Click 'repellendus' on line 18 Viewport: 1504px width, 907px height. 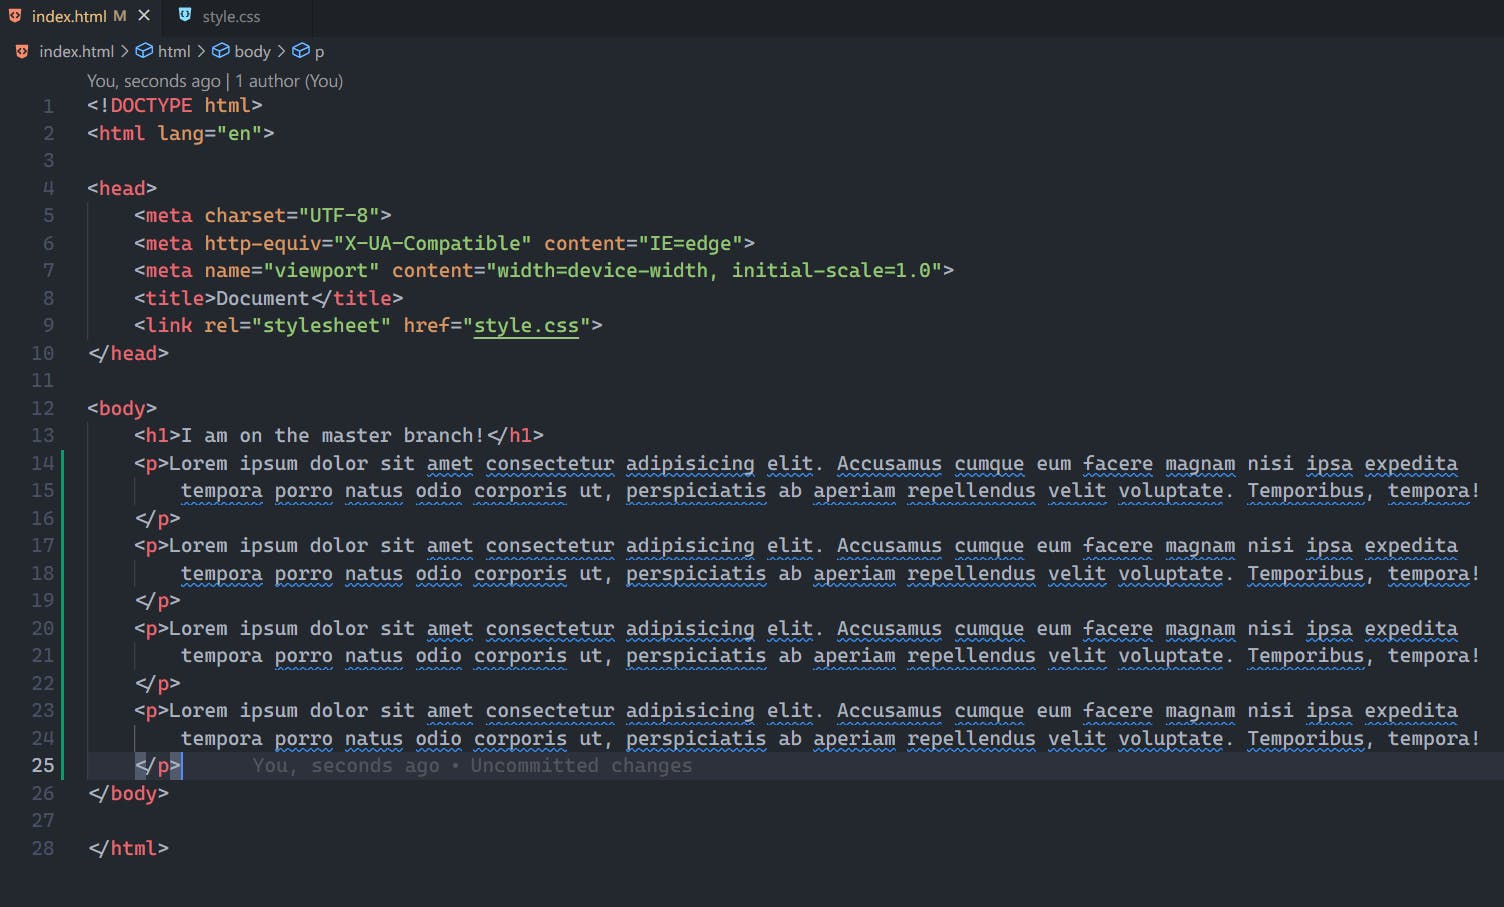[971, 574]
